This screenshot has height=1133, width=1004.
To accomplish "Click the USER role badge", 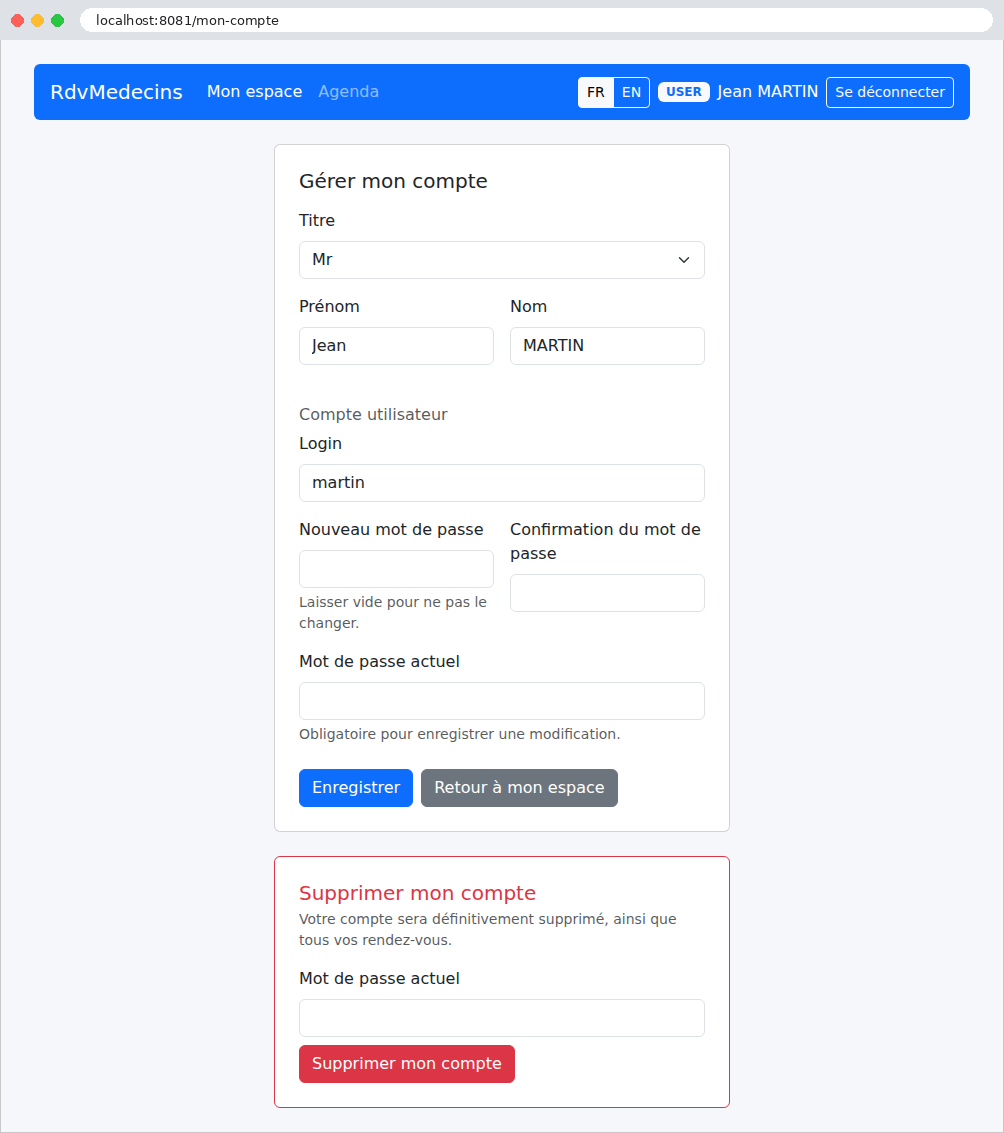I will click(684, 92).
